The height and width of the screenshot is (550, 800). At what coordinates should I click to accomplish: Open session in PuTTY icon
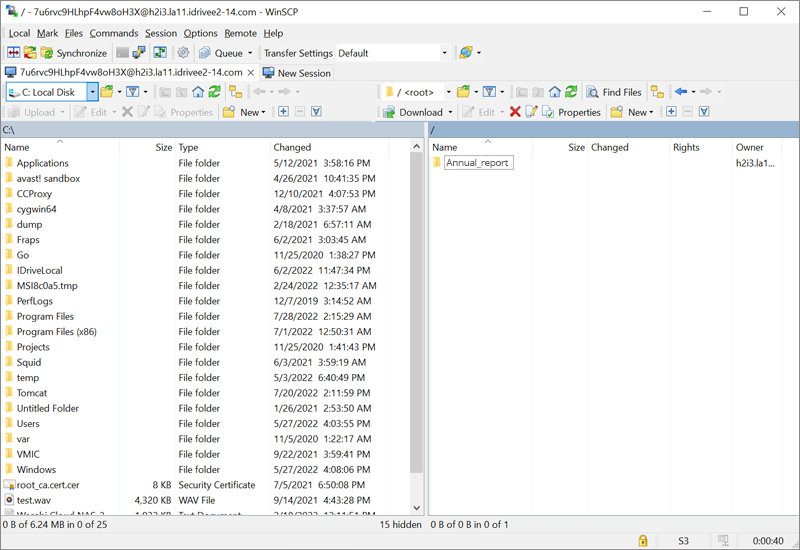[139, 53]
